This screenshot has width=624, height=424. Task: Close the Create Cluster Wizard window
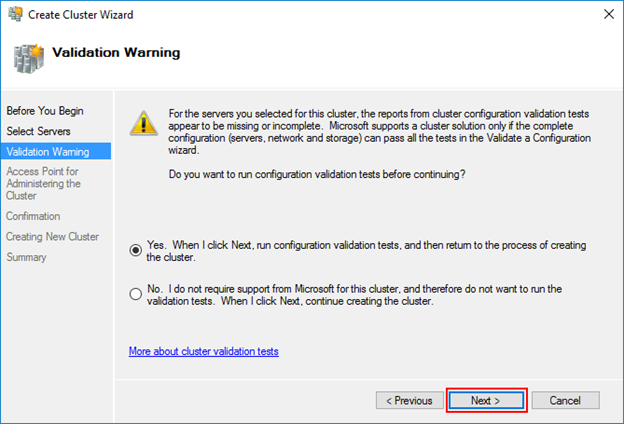click(x=608, y=14)
